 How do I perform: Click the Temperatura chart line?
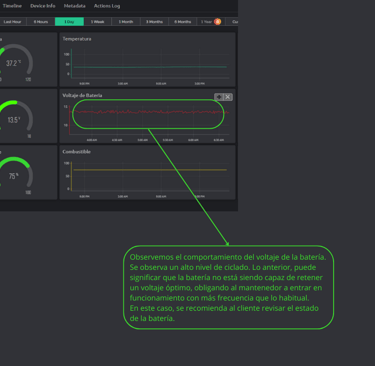point(150,67)
